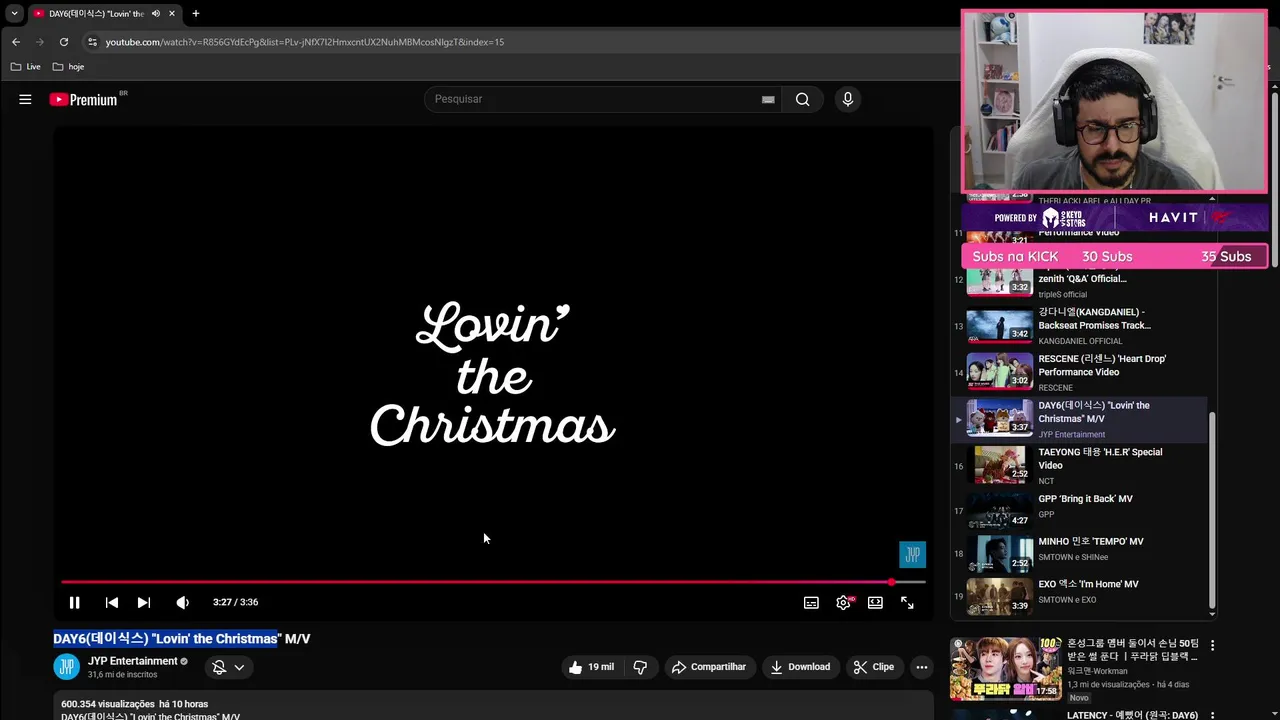Viewport: 1280px width, 720px height.
Task: Go back in browser
Action: coord(16,42)
